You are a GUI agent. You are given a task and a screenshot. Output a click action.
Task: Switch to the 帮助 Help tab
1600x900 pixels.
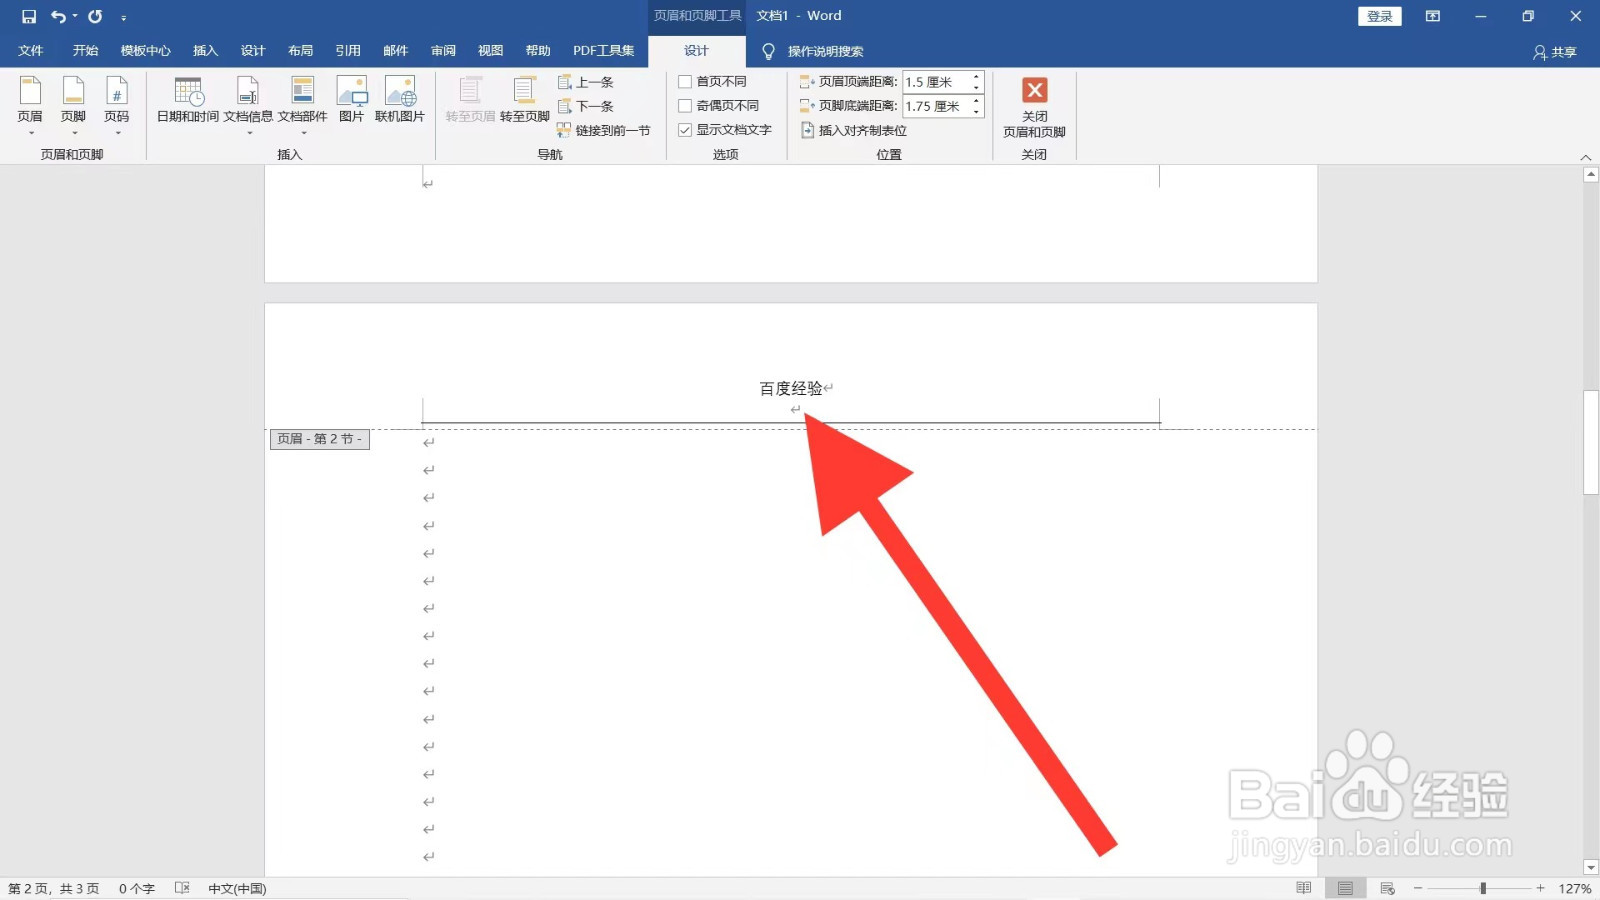point(538,51)
